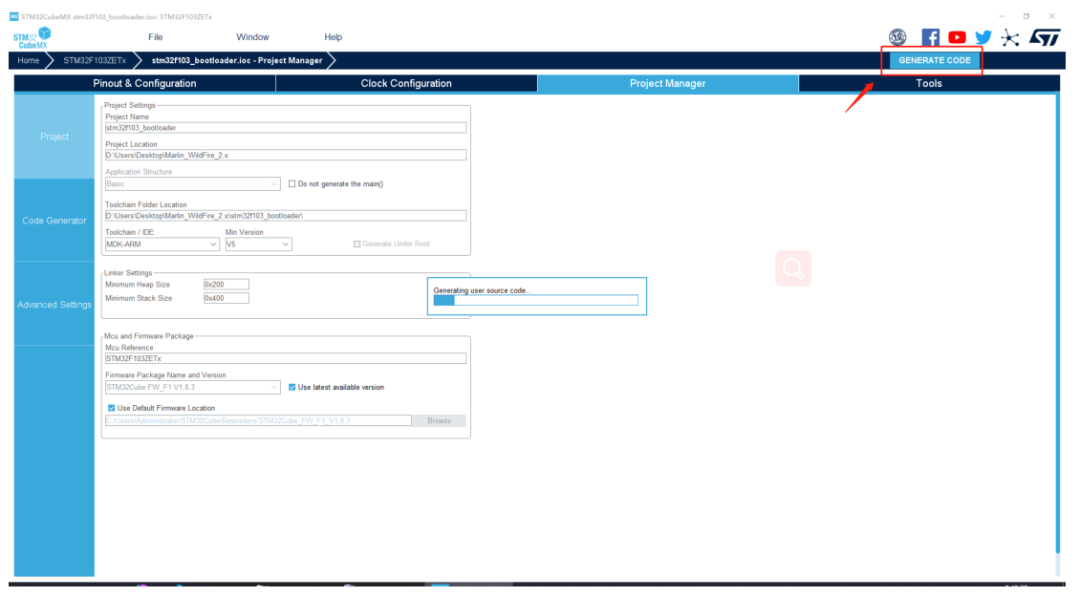The height and width of the screenshot is (597, 1080).
Task: Click the magnifier search overlay icon
Action: (793, 269)
